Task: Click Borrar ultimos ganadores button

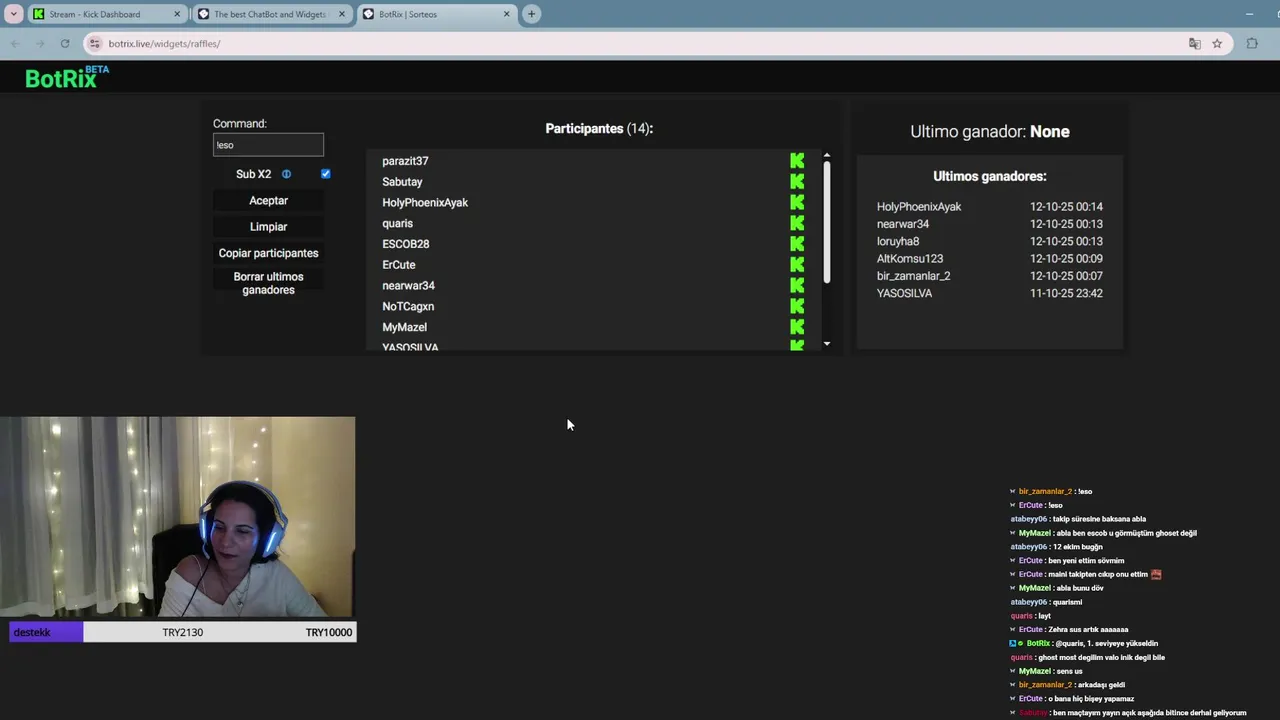Action: tap(268, 283)
